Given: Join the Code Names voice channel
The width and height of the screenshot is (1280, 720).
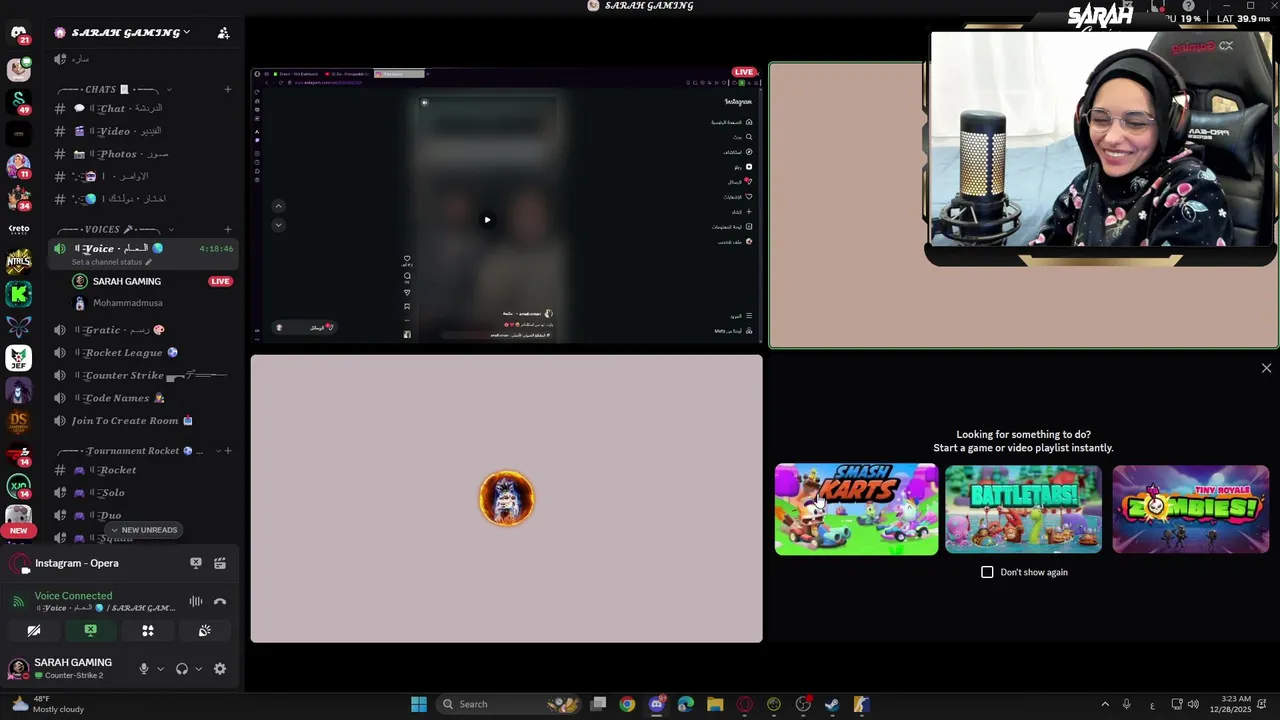Looking at the screenshot, I should pos(143,398).
